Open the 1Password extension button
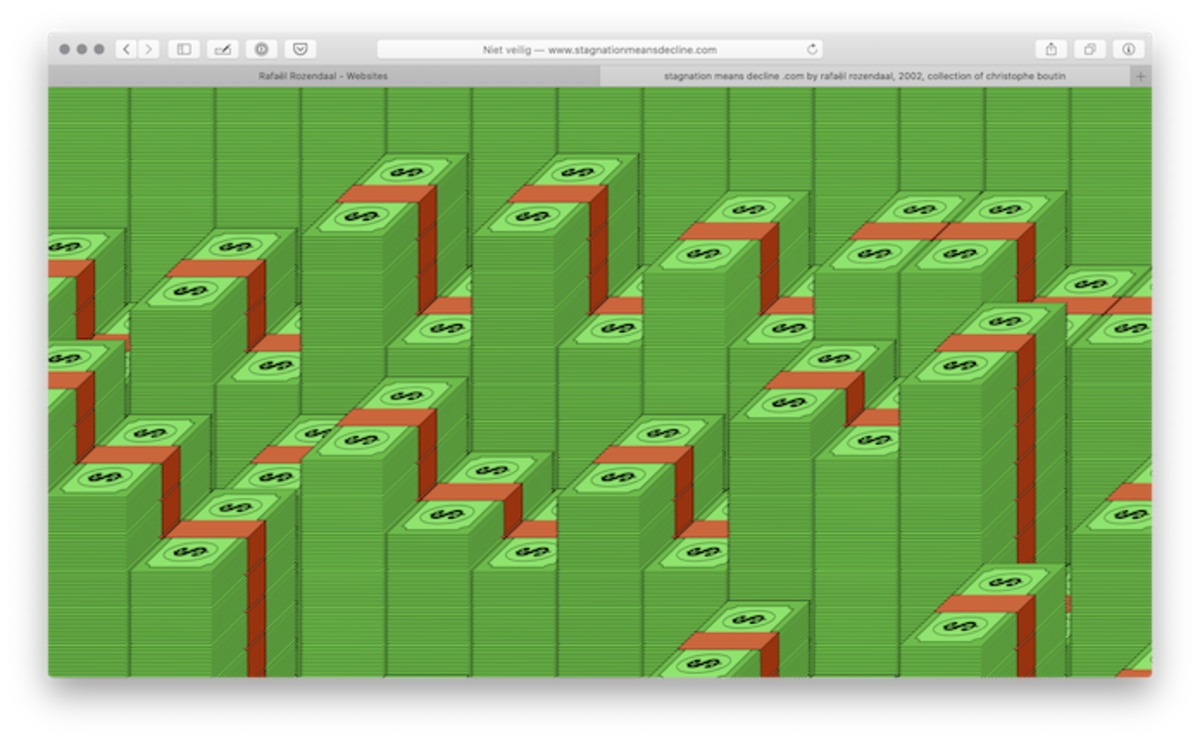The width and height of the screenshot is (1200, 741). [261, 49]
